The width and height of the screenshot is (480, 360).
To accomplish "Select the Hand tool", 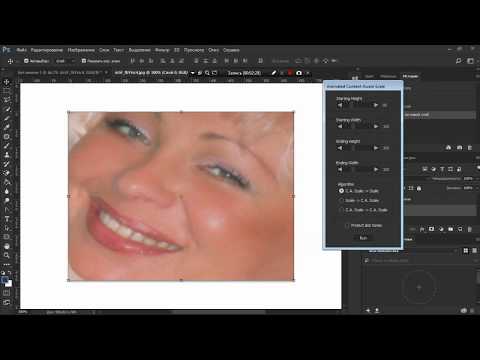I will (7, 246).
